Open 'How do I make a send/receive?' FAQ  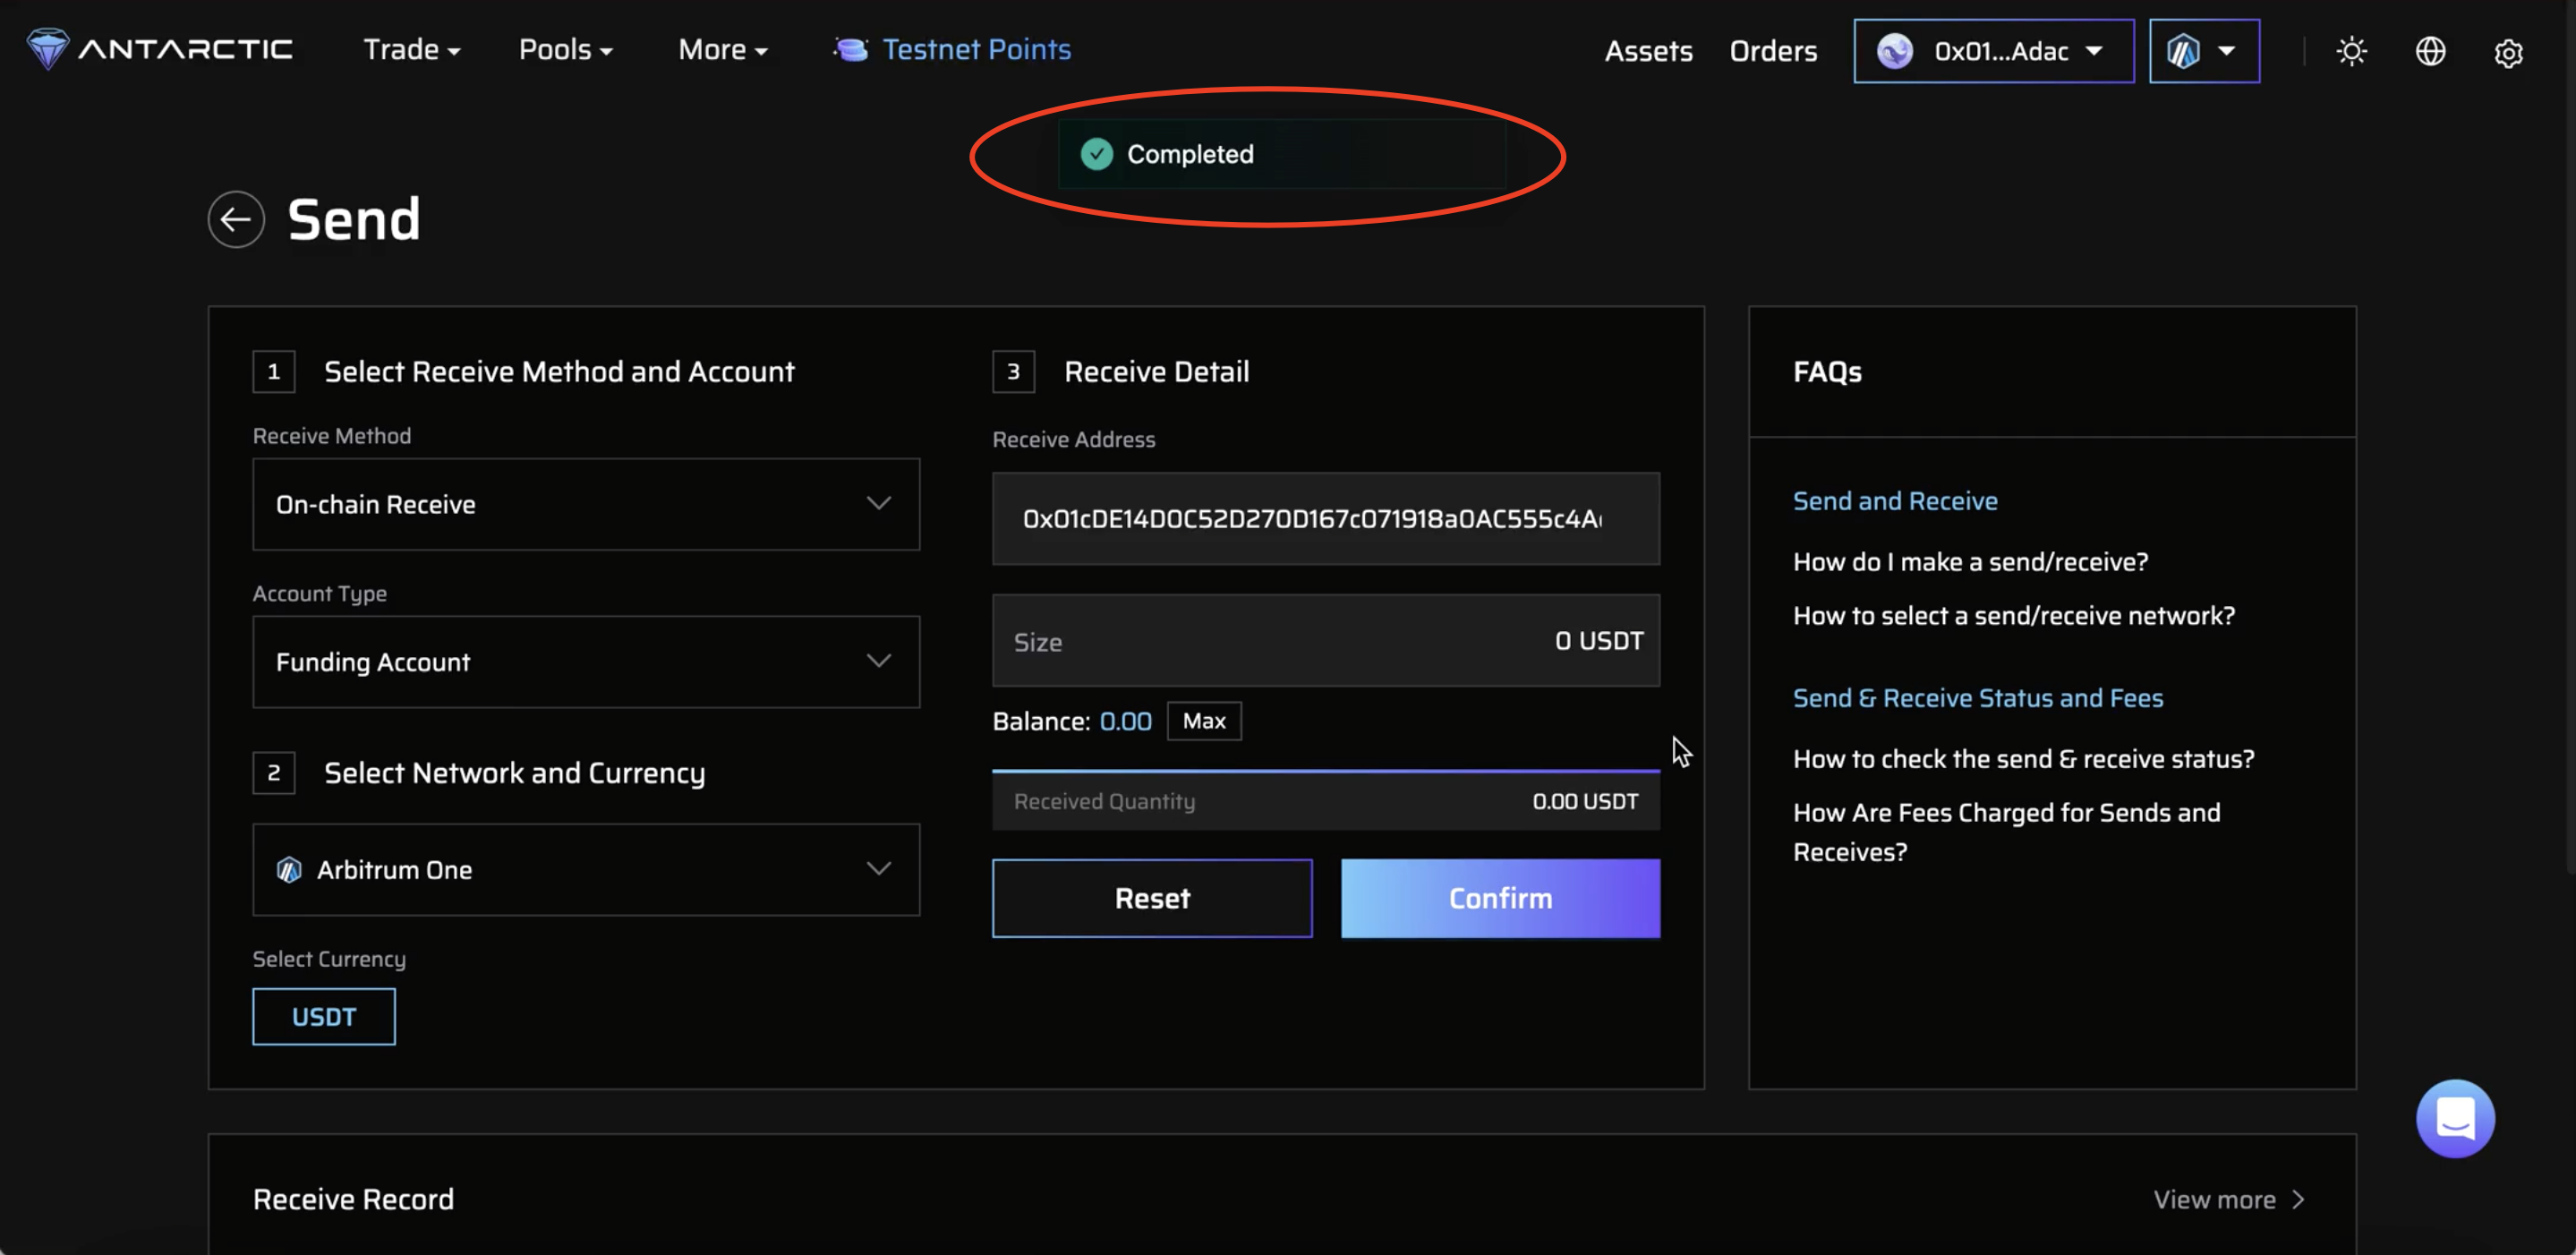pyautogui.click(x=1970, y=562)
